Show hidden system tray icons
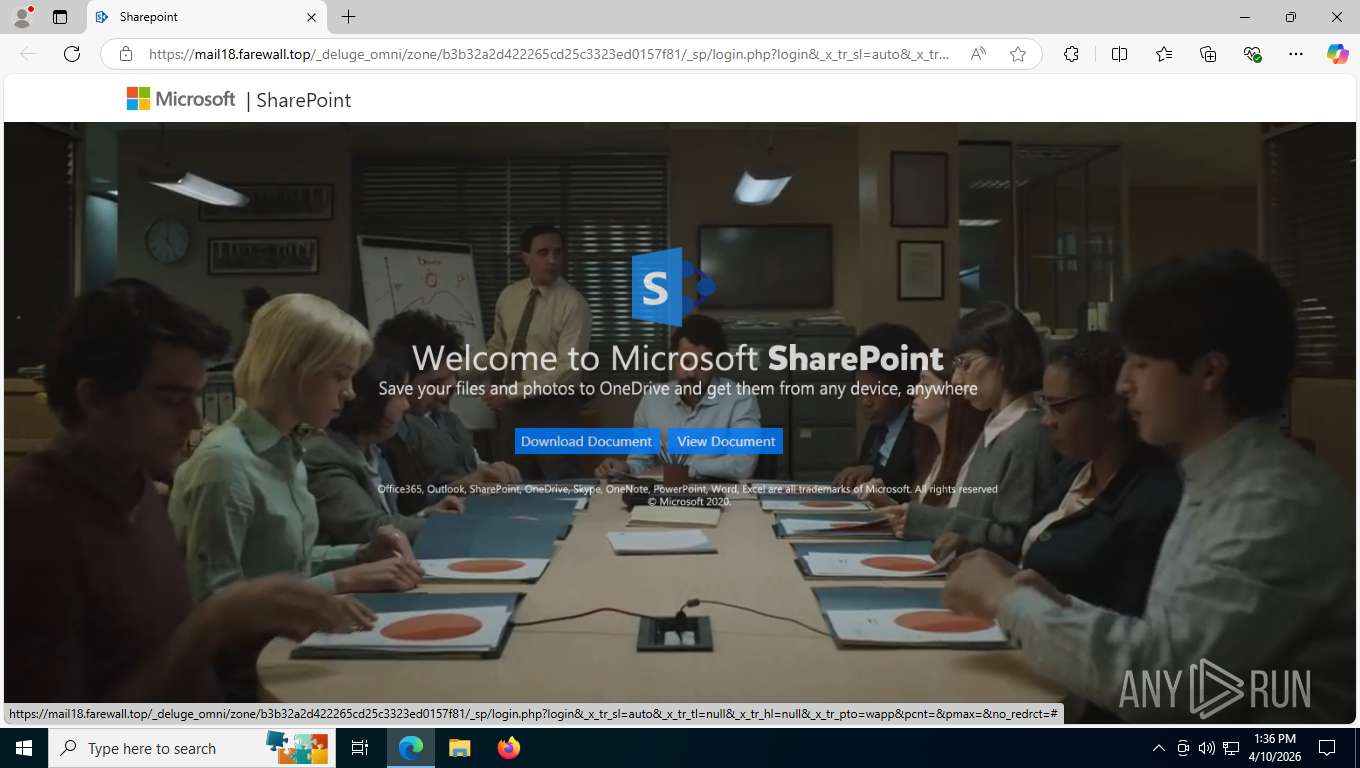Viewport: 1360px width, 768px height. 1159,748
